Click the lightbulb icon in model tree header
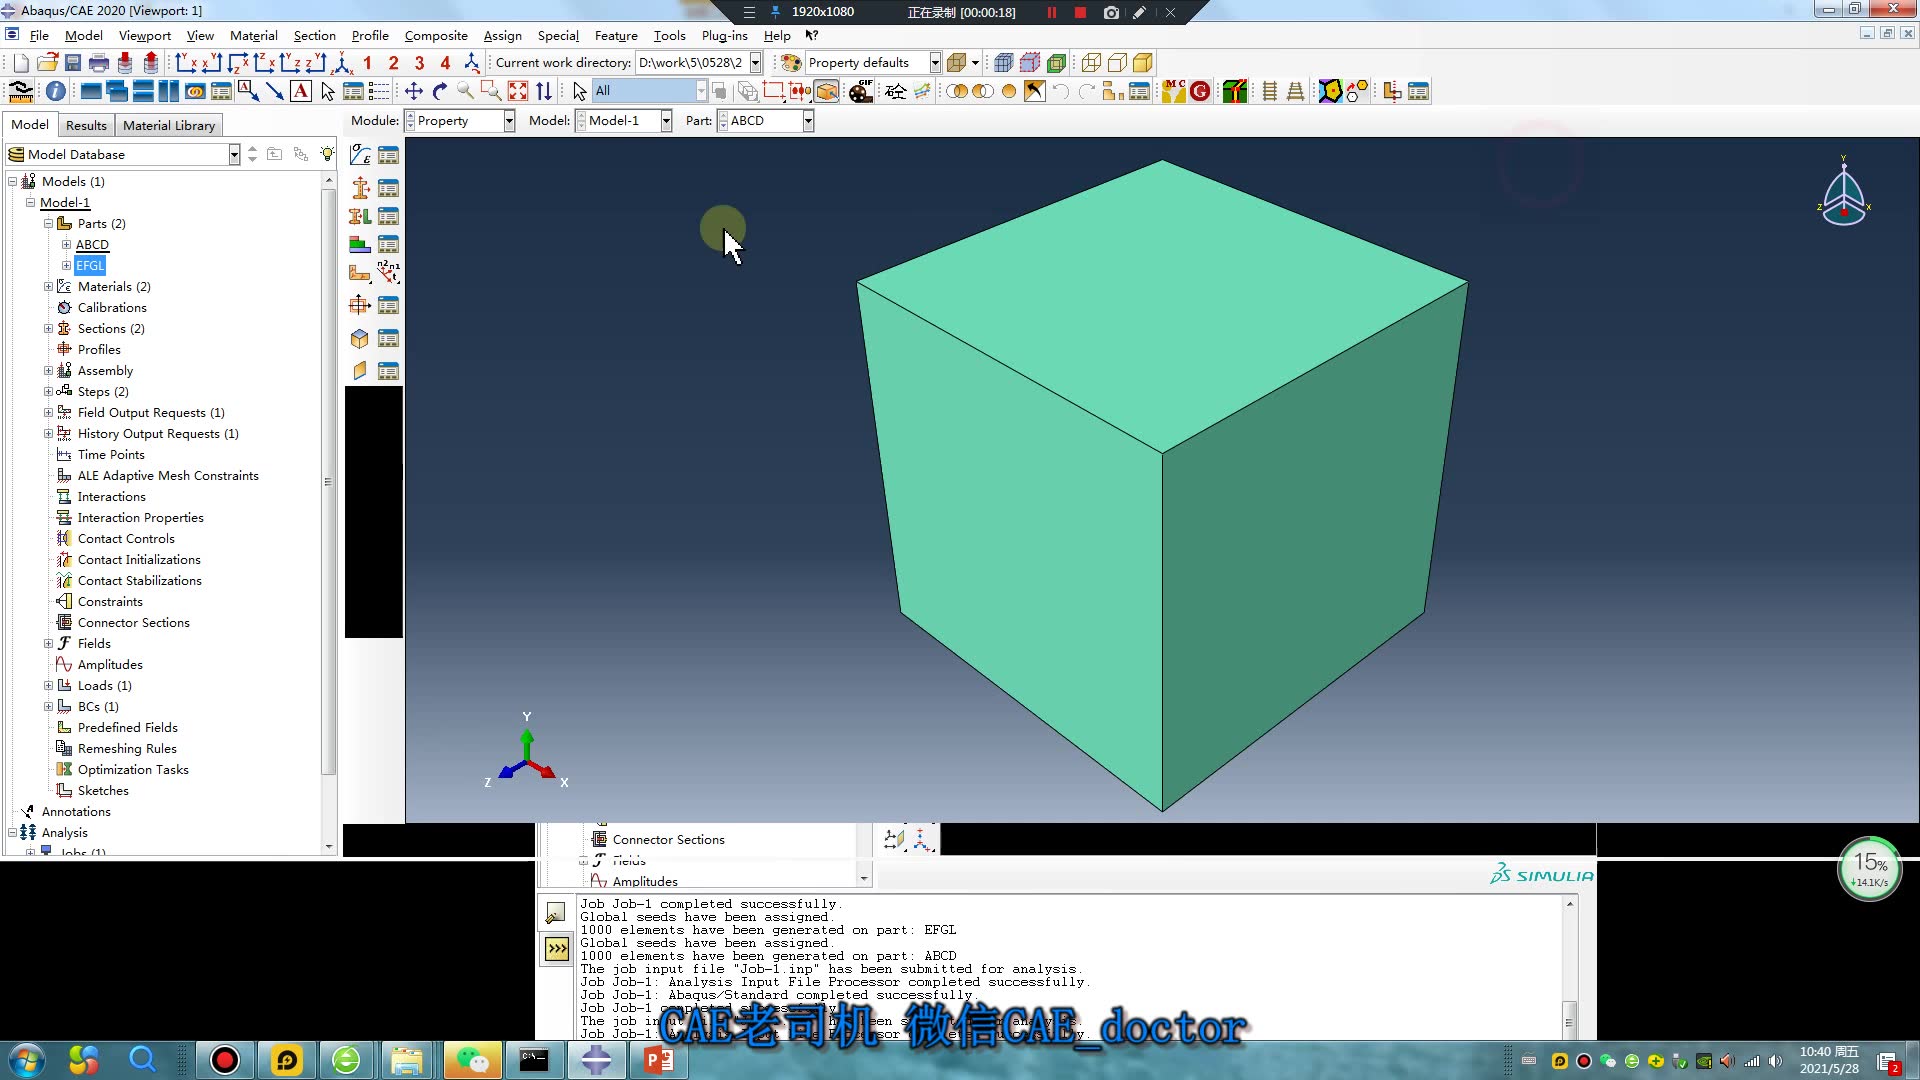 tap(327, 154)
